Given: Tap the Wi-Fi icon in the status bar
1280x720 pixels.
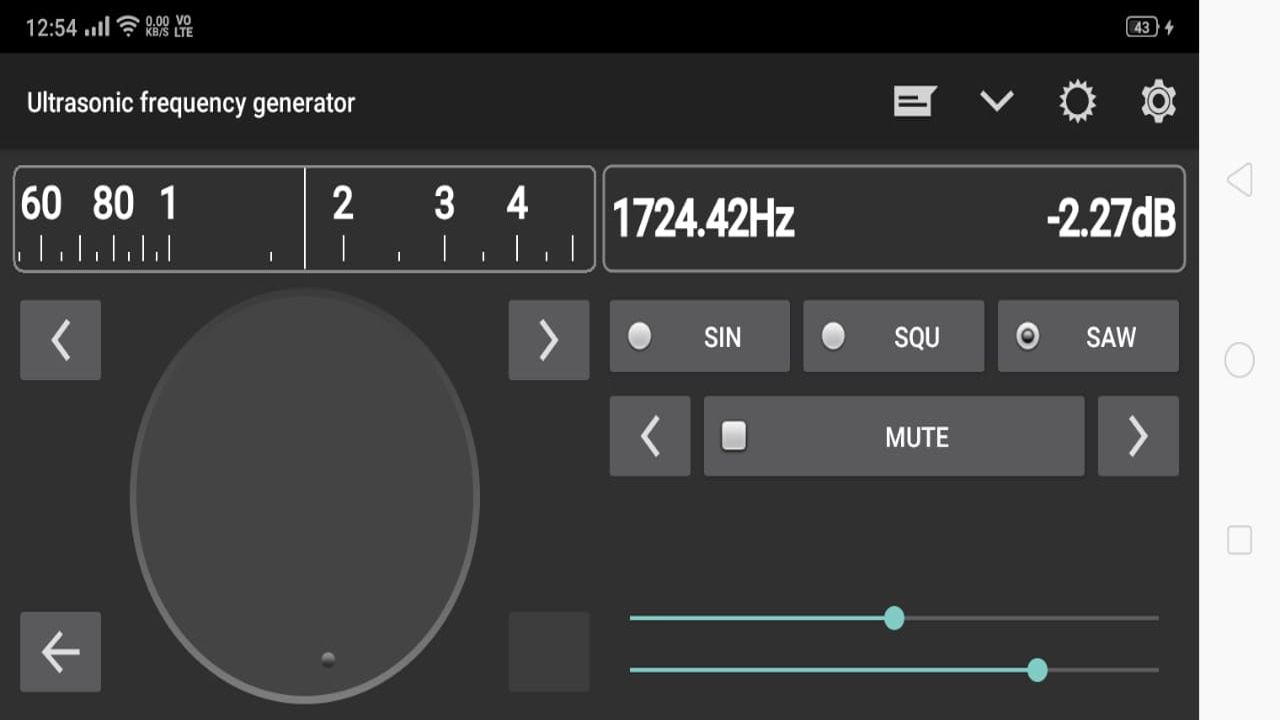Looking at the screenshot, I should click(x=127, y=27).
